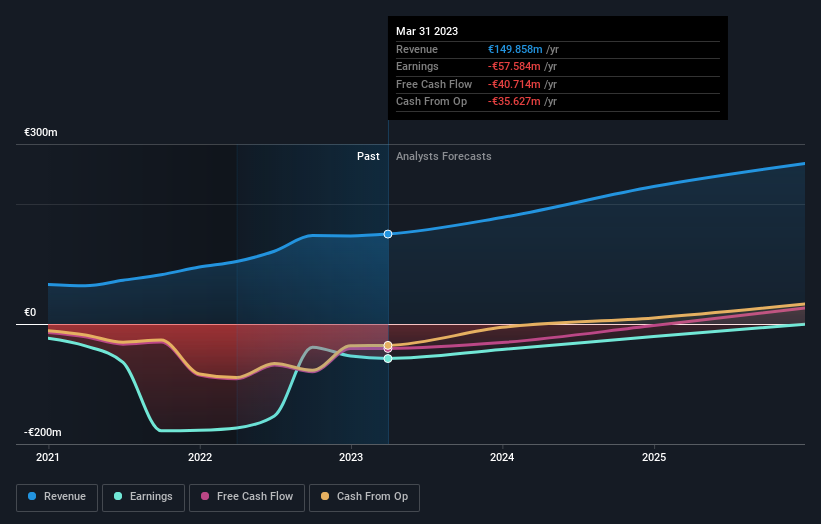Image resolution: width=821 pixels, height=524 pixels.
Task: Click the 2023 x-axis label
Action: [351, 458]
